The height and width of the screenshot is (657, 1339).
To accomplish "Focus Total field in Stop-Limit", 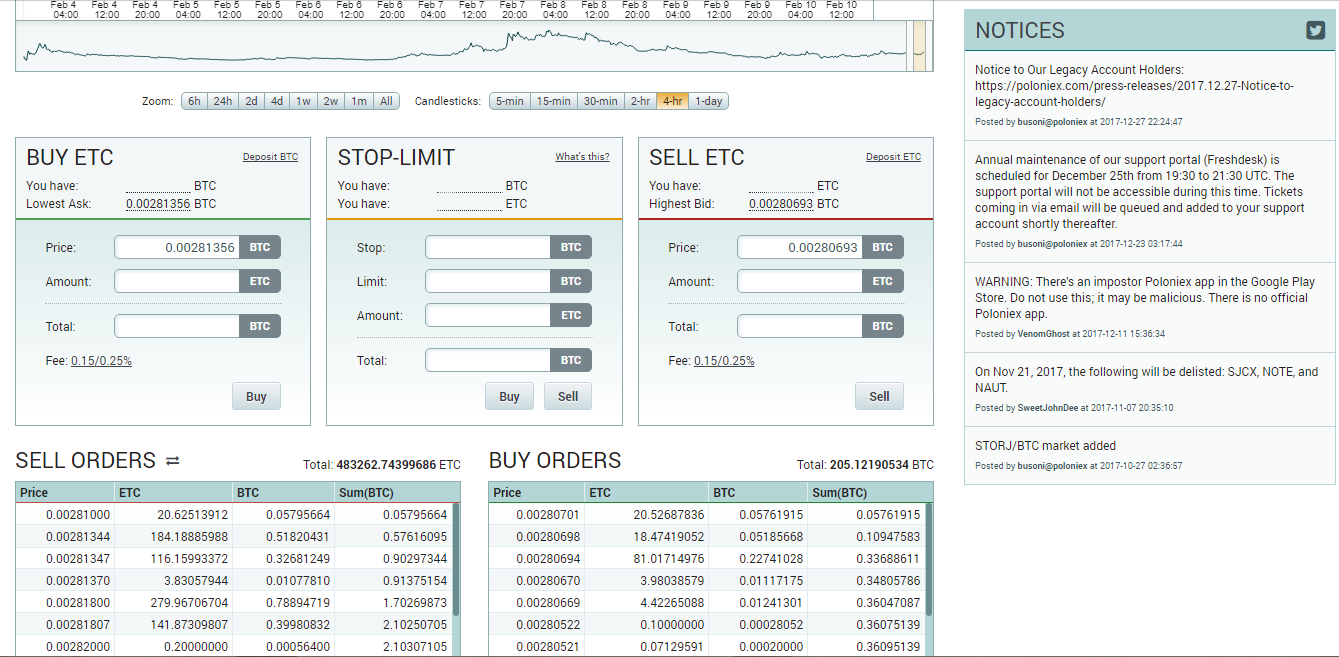I will click(488, 360).
